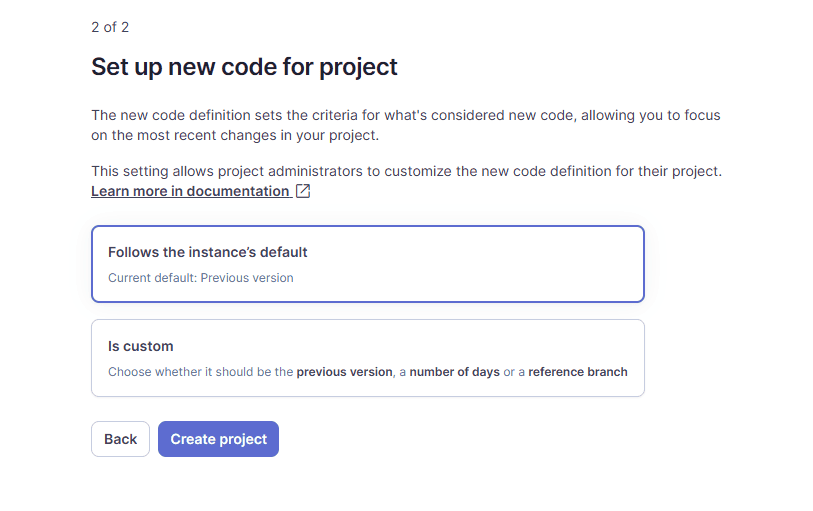Click the Current default: Previous version text

coord(200,278)
